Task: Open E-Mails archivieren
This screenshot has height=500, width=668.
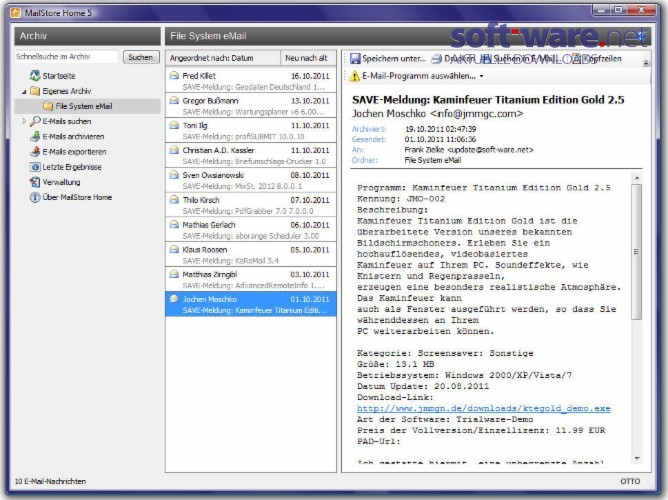Action: click(73, 137)
